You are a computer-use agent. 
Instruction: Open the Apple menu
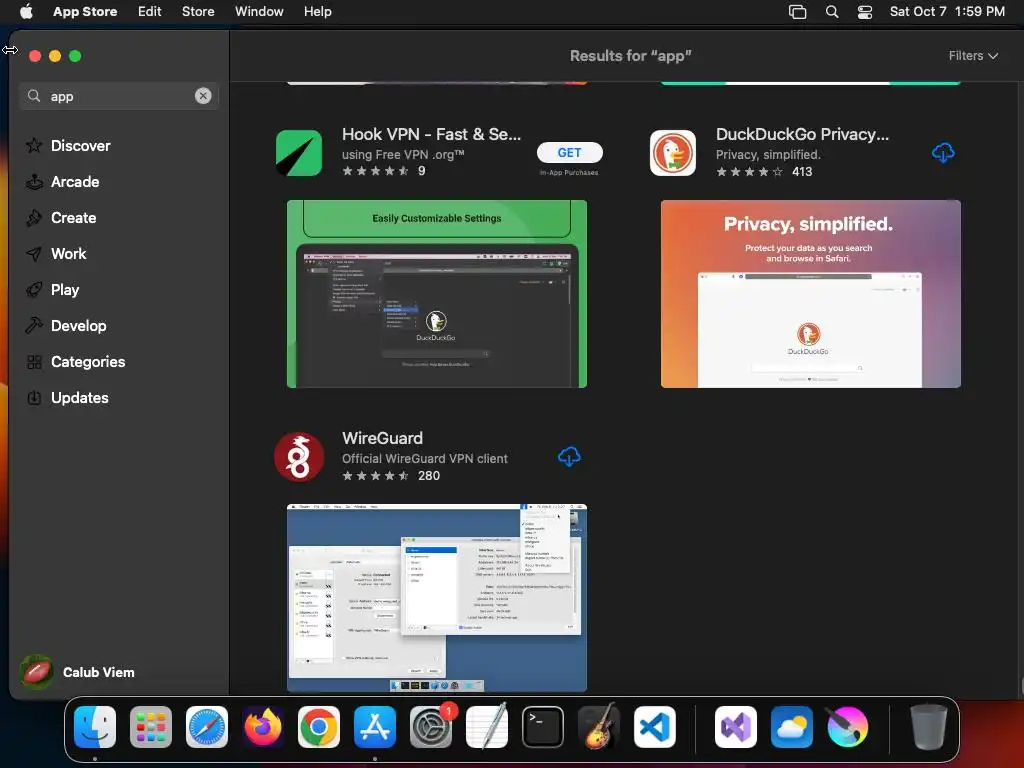[x=26, y=11]
